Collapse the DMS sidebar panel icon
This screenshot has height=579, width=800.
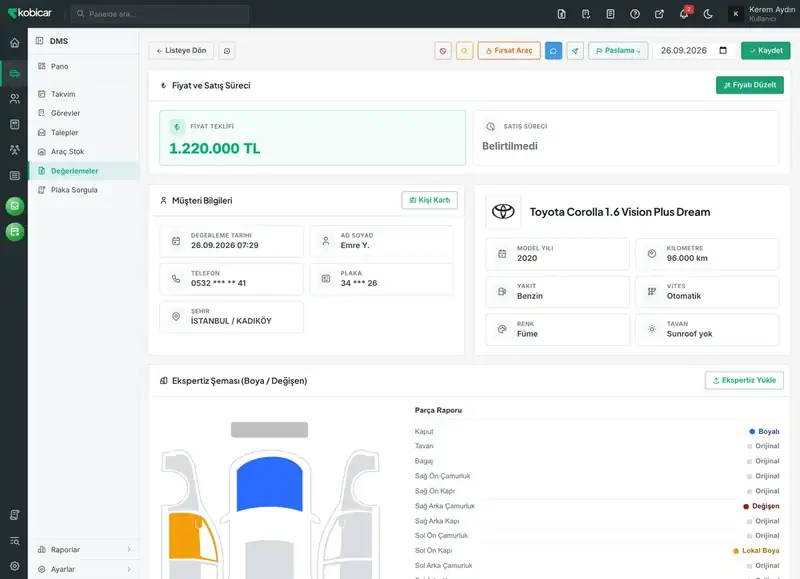40,41
